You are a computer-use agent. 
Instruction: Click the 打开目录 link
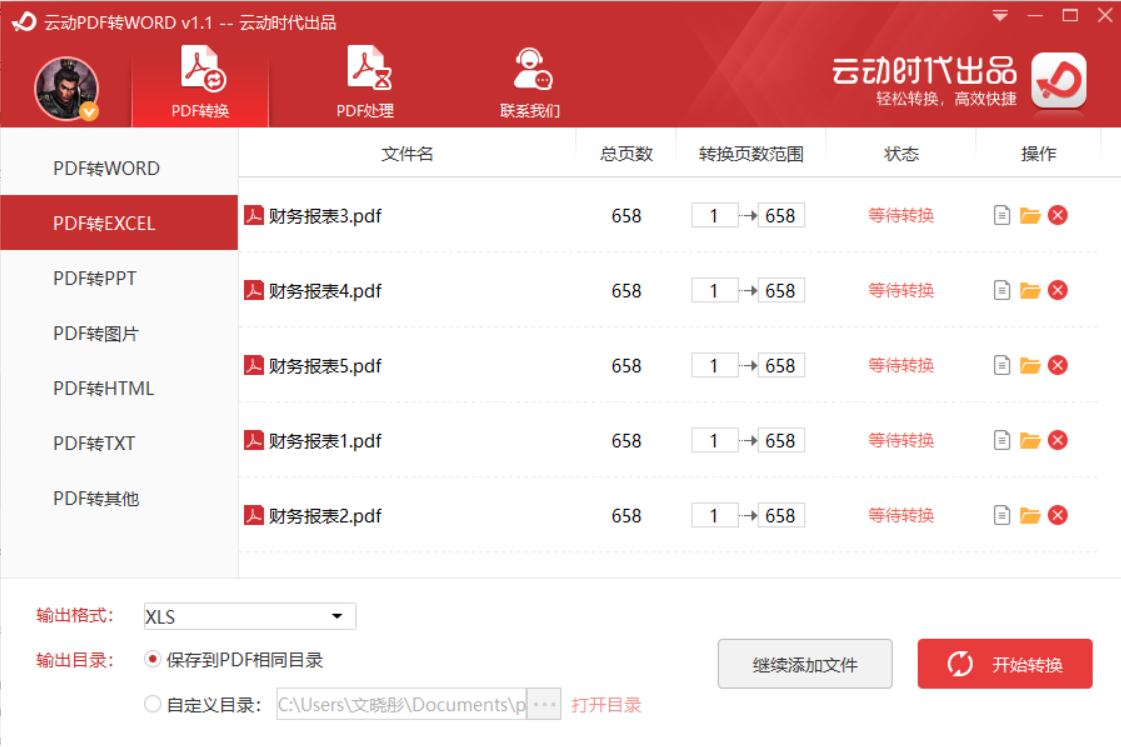pos(607,704)
